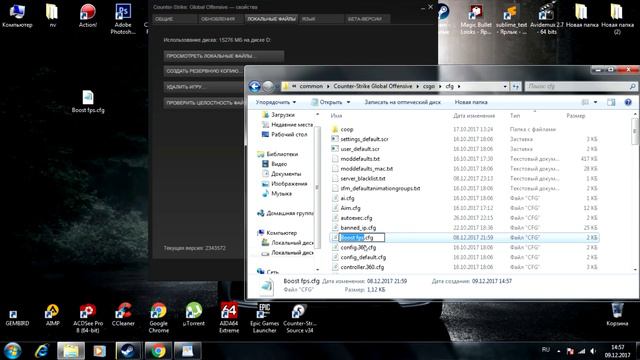Select Boost fps.cfg file on desktop
Image resolution: width=640 pixels, height=360 pixels.
(88, 102)
